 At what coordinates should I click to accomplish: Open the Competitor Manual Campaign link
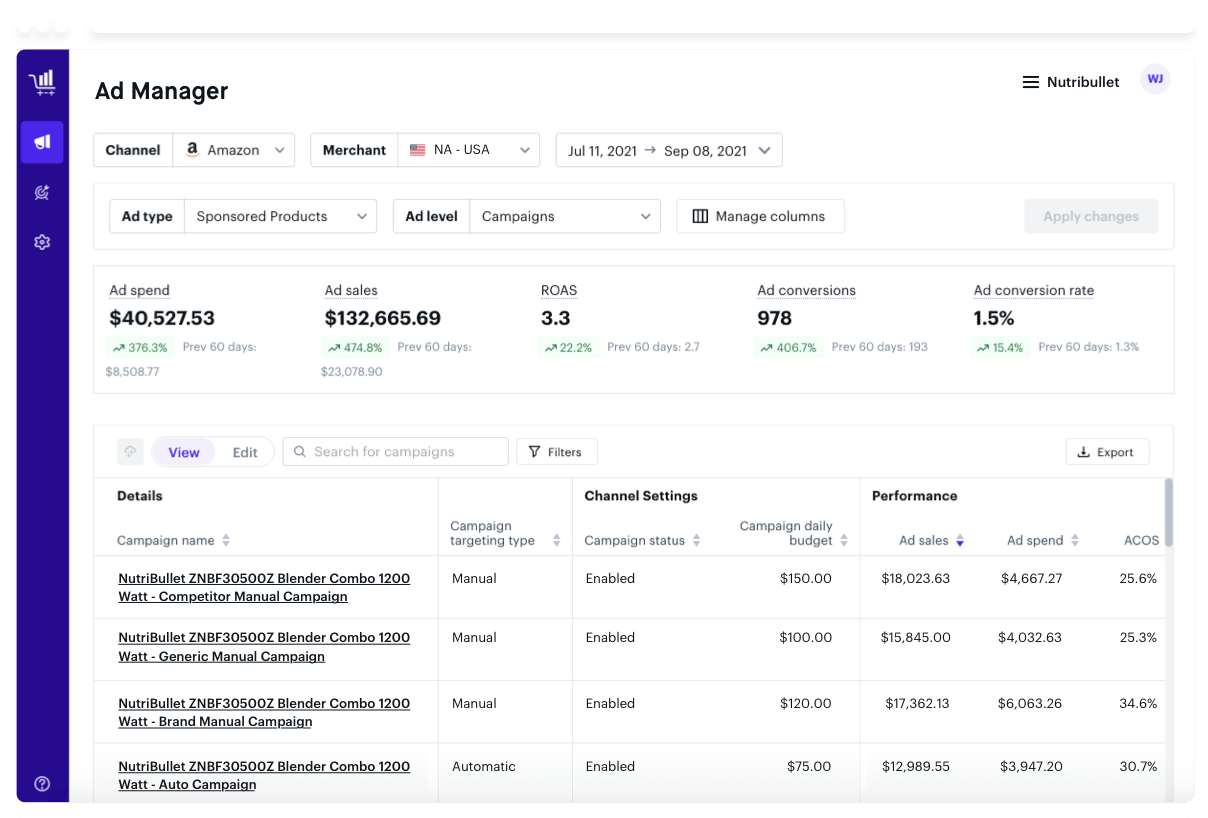pyautogui.click(x=264, y=587)
